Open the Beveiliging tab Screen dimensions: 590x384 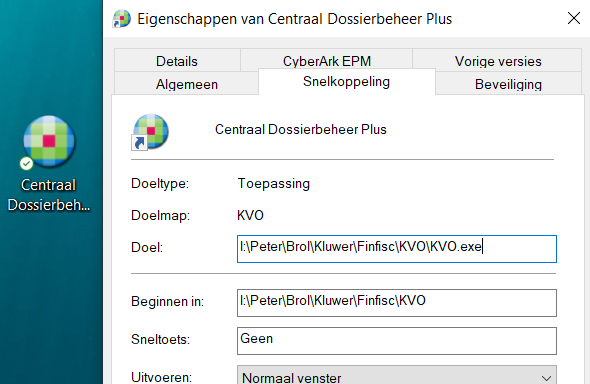click(x=508, y=83)
